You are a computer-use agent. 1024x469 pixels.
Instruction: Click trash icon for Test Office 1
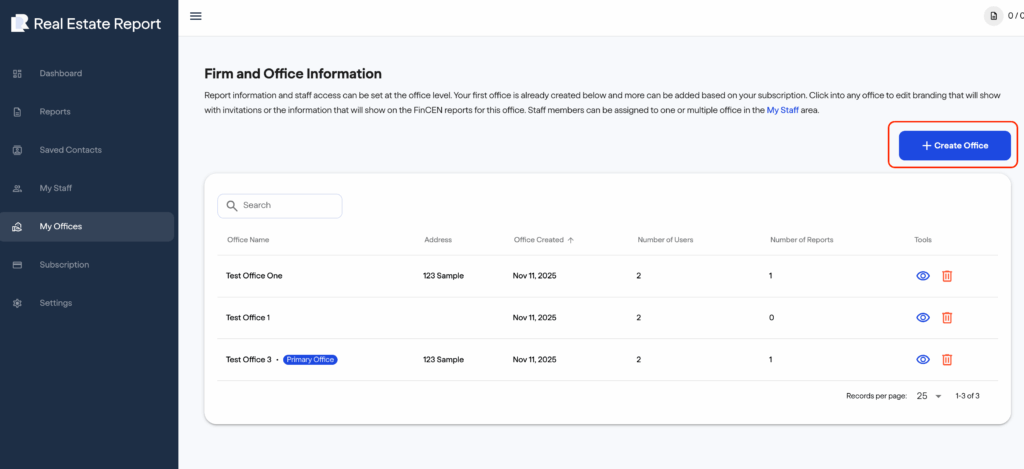pyautogui.click(x=947, y=318)
